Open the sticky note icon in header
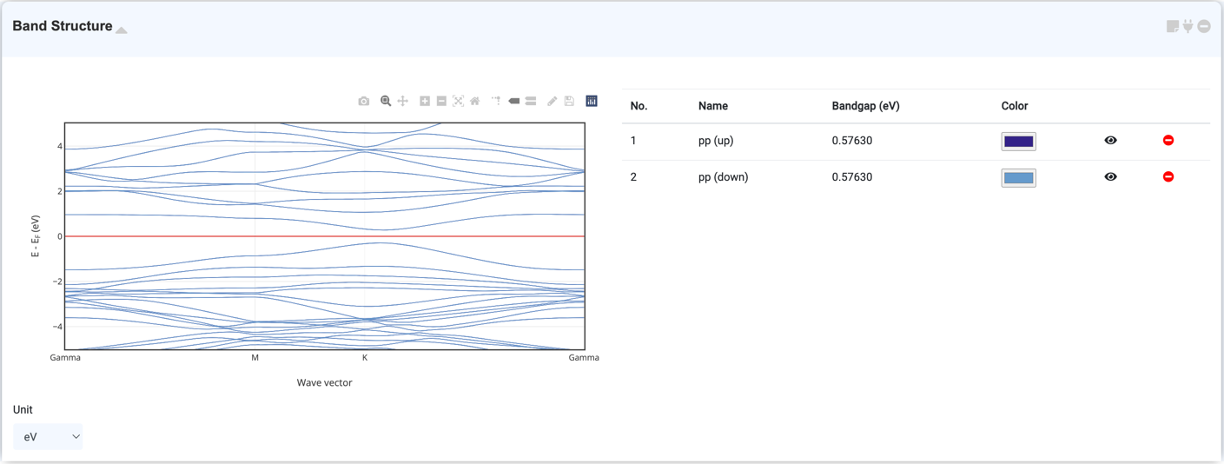The image size is (1224, 464). [1173, 27]
